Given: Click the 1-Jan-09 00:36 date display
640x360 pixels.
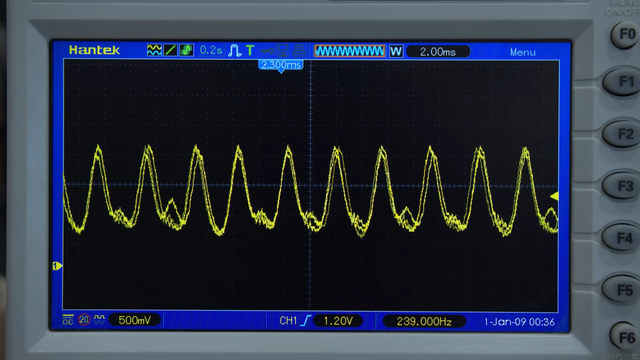Looking at the screenshot, I should 519,322.
